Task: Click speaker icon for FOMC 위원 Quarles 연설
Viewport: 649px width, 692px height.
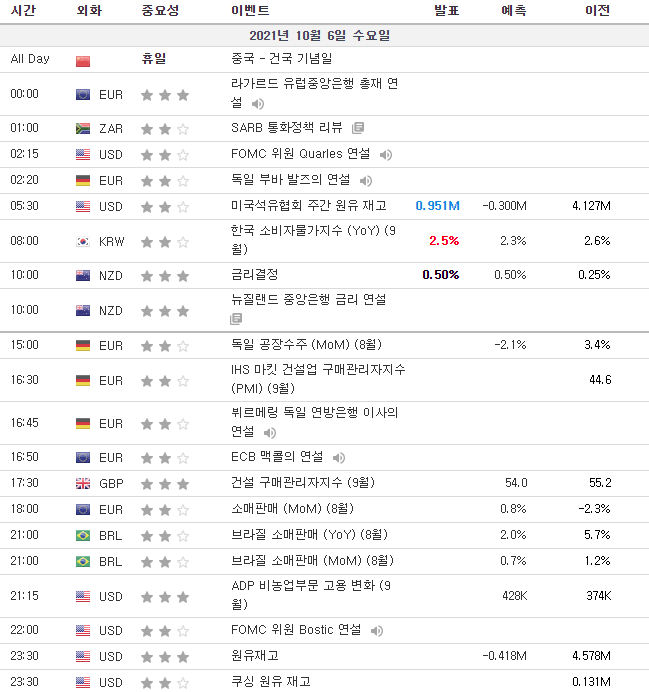Action: coord(386,155)
